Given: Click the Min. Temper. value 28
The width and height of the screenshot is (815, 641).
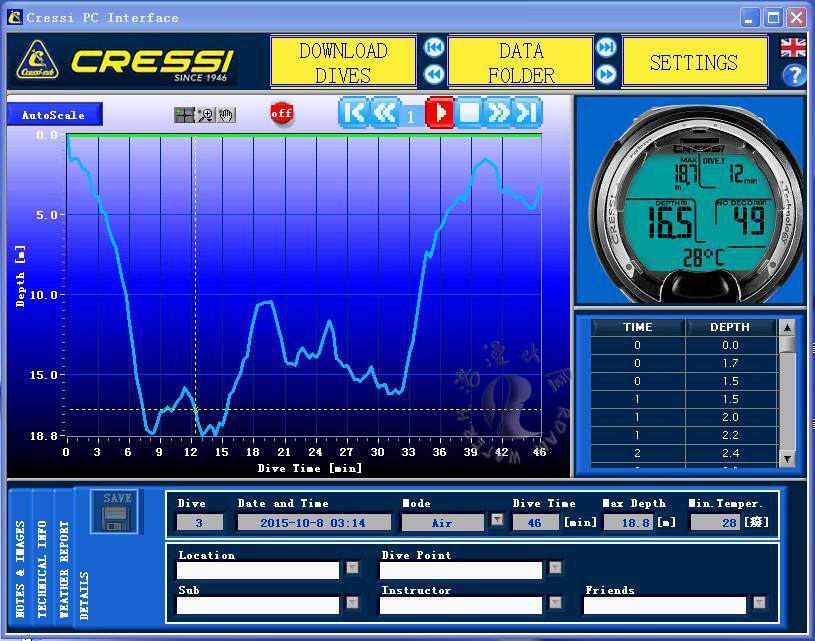Looking at the screenshot, I should tap(715, 522).
